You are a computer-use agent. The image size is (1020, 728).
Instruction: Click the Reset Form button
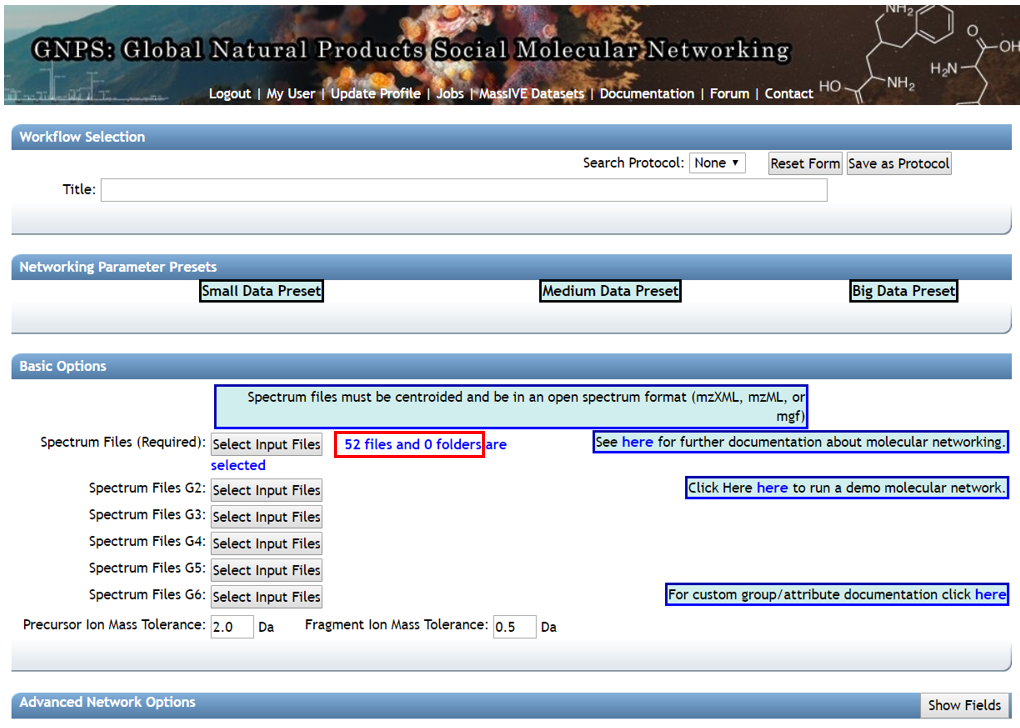[x=805, y=163]
